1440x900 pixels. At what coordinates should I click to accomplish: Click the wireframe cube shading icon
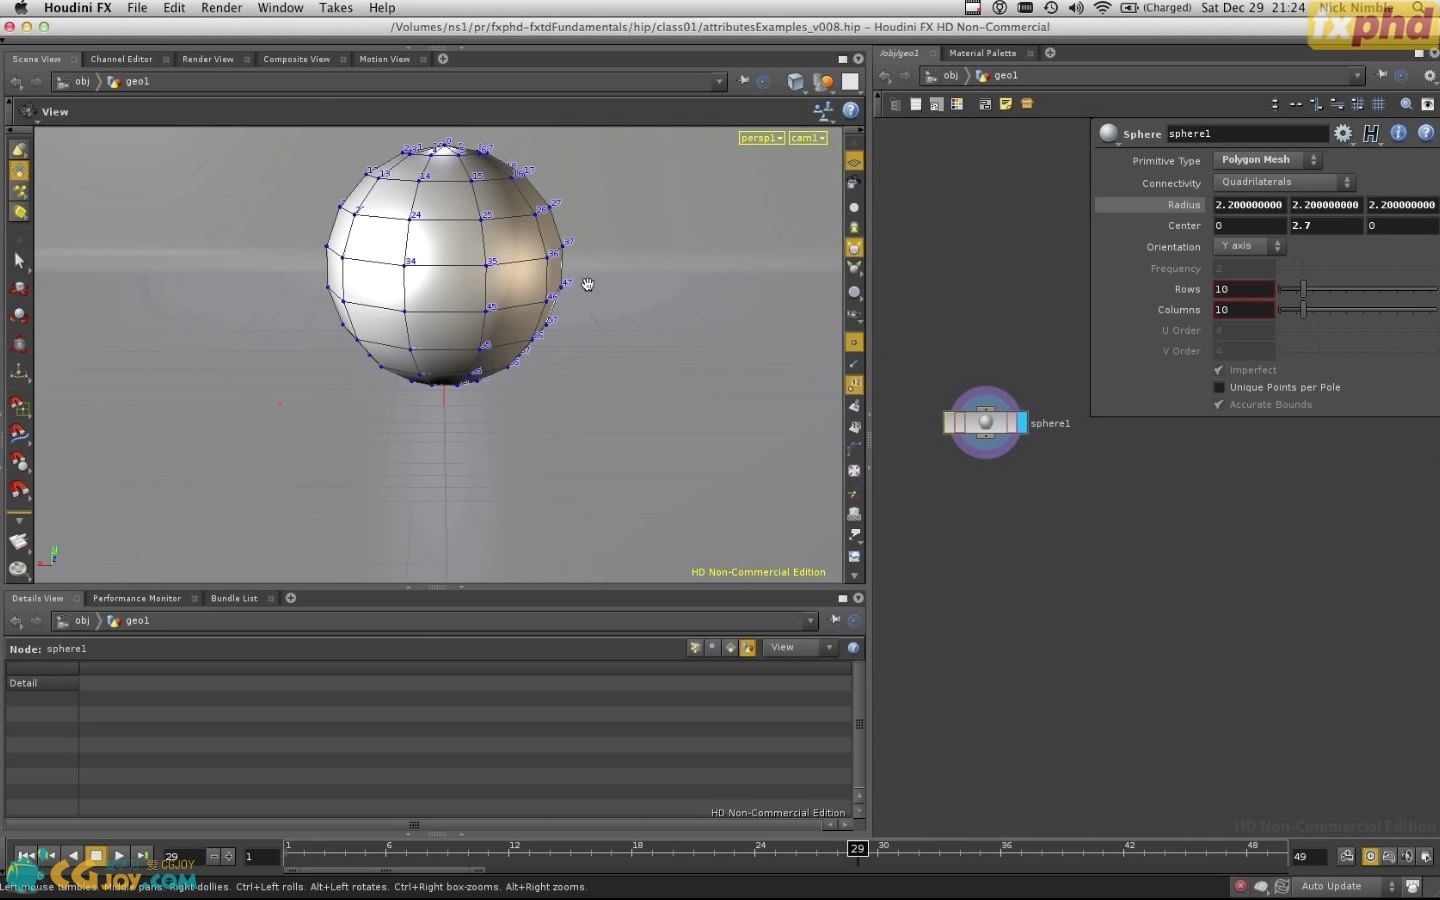click(796, 82)
